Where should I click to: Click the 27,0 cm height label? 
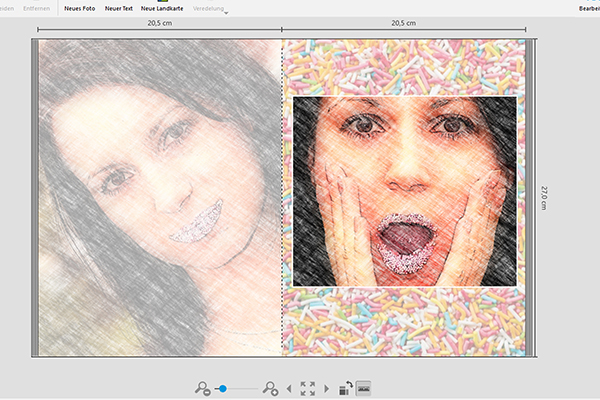pos(544,197)
